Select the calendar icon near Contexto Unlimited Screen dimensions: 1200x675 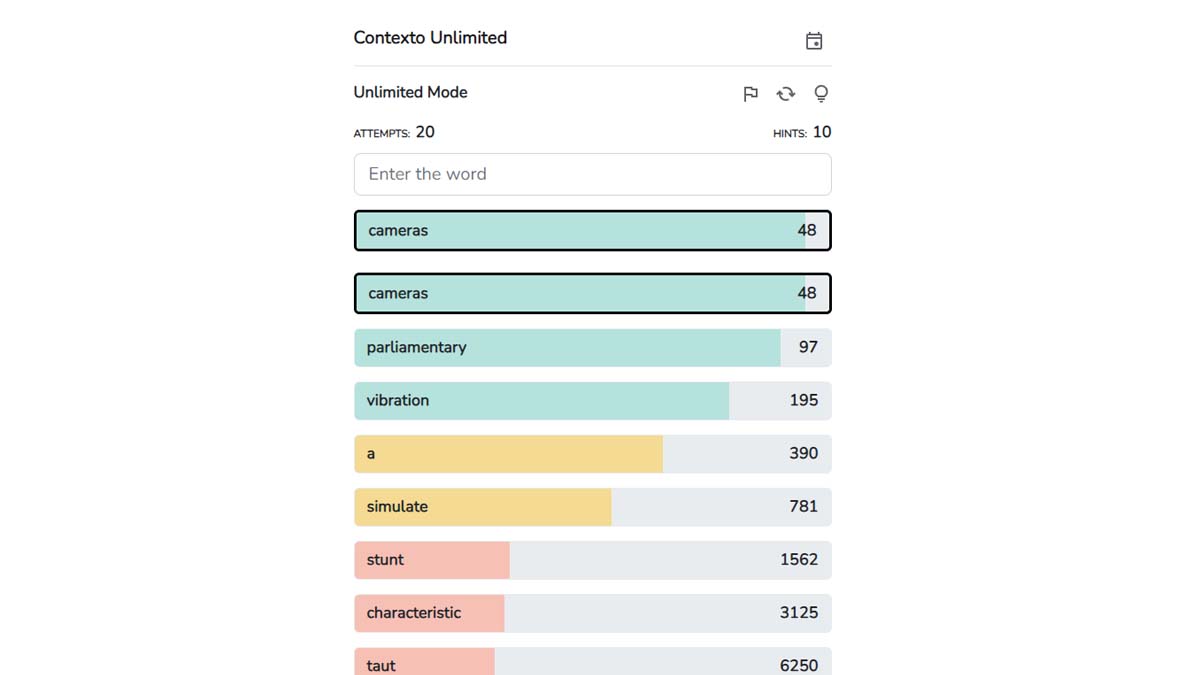point(814,40)
